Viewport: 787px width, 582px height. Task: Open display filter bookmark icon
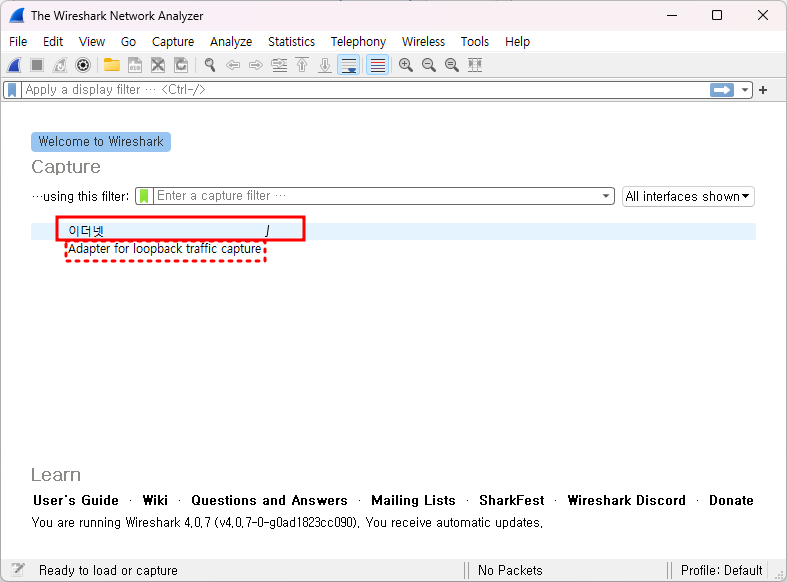(x=13, y=90)
